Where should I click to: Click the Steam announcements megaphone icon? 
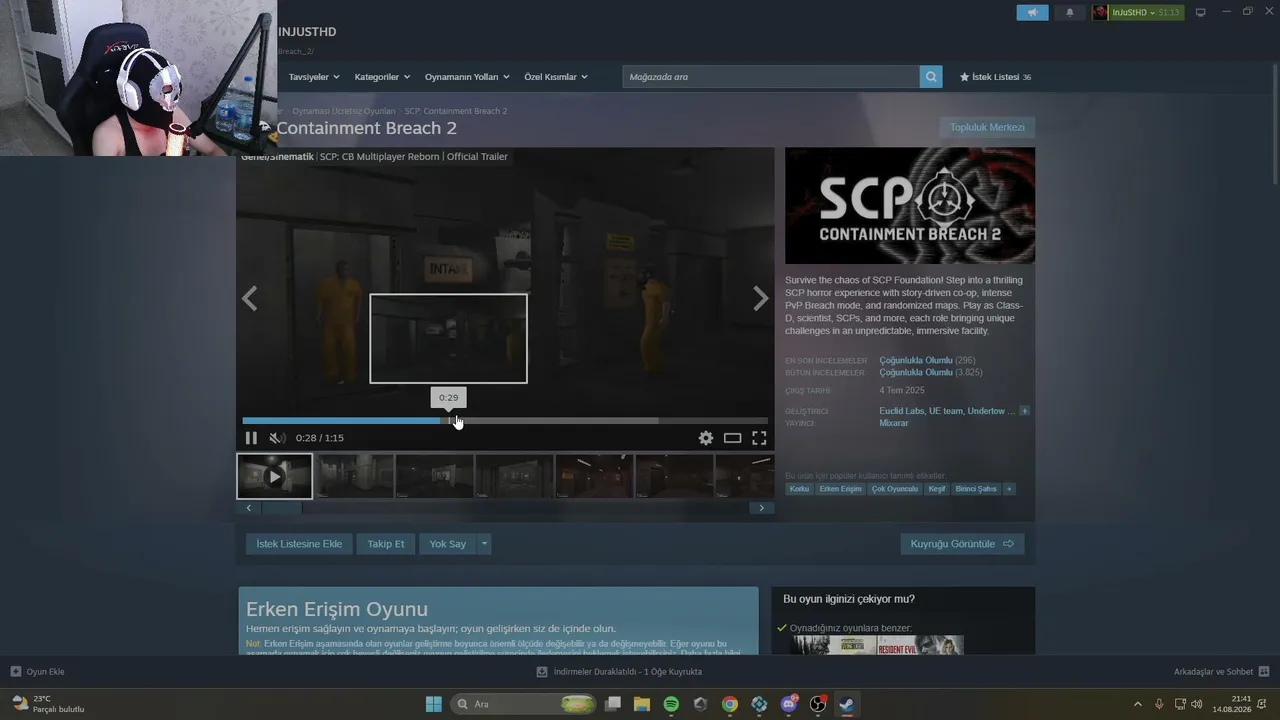(x=1032, y=13)
